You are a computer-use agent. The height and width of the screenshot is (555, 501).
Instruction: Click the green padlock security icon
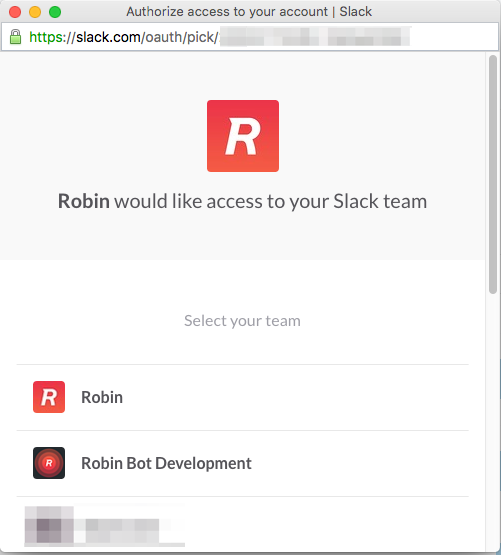point(15,37)
